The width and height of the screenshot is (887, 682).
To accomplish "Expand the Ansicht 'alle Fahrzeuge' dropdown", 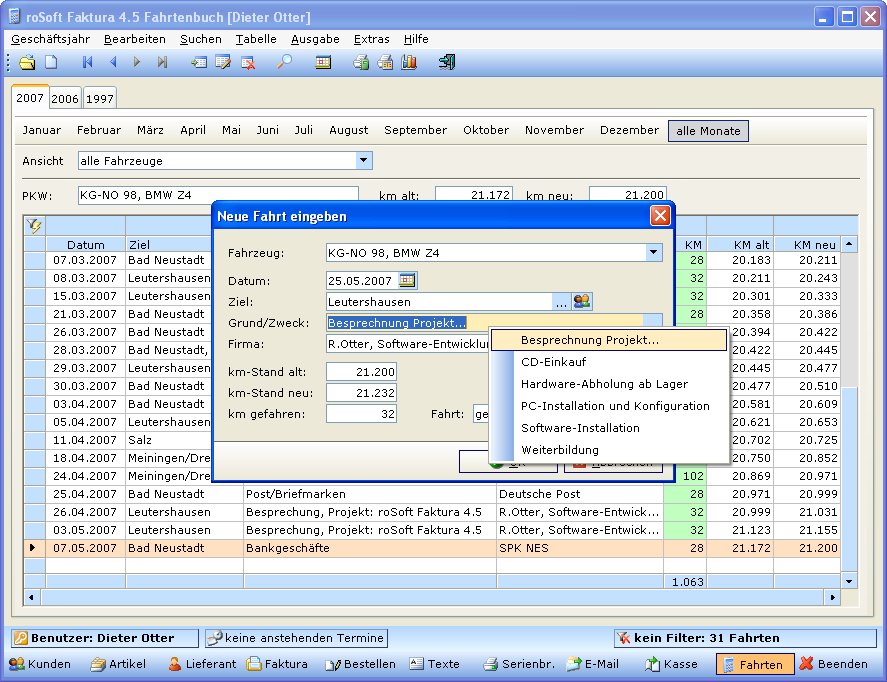I will tap(364, 160).
